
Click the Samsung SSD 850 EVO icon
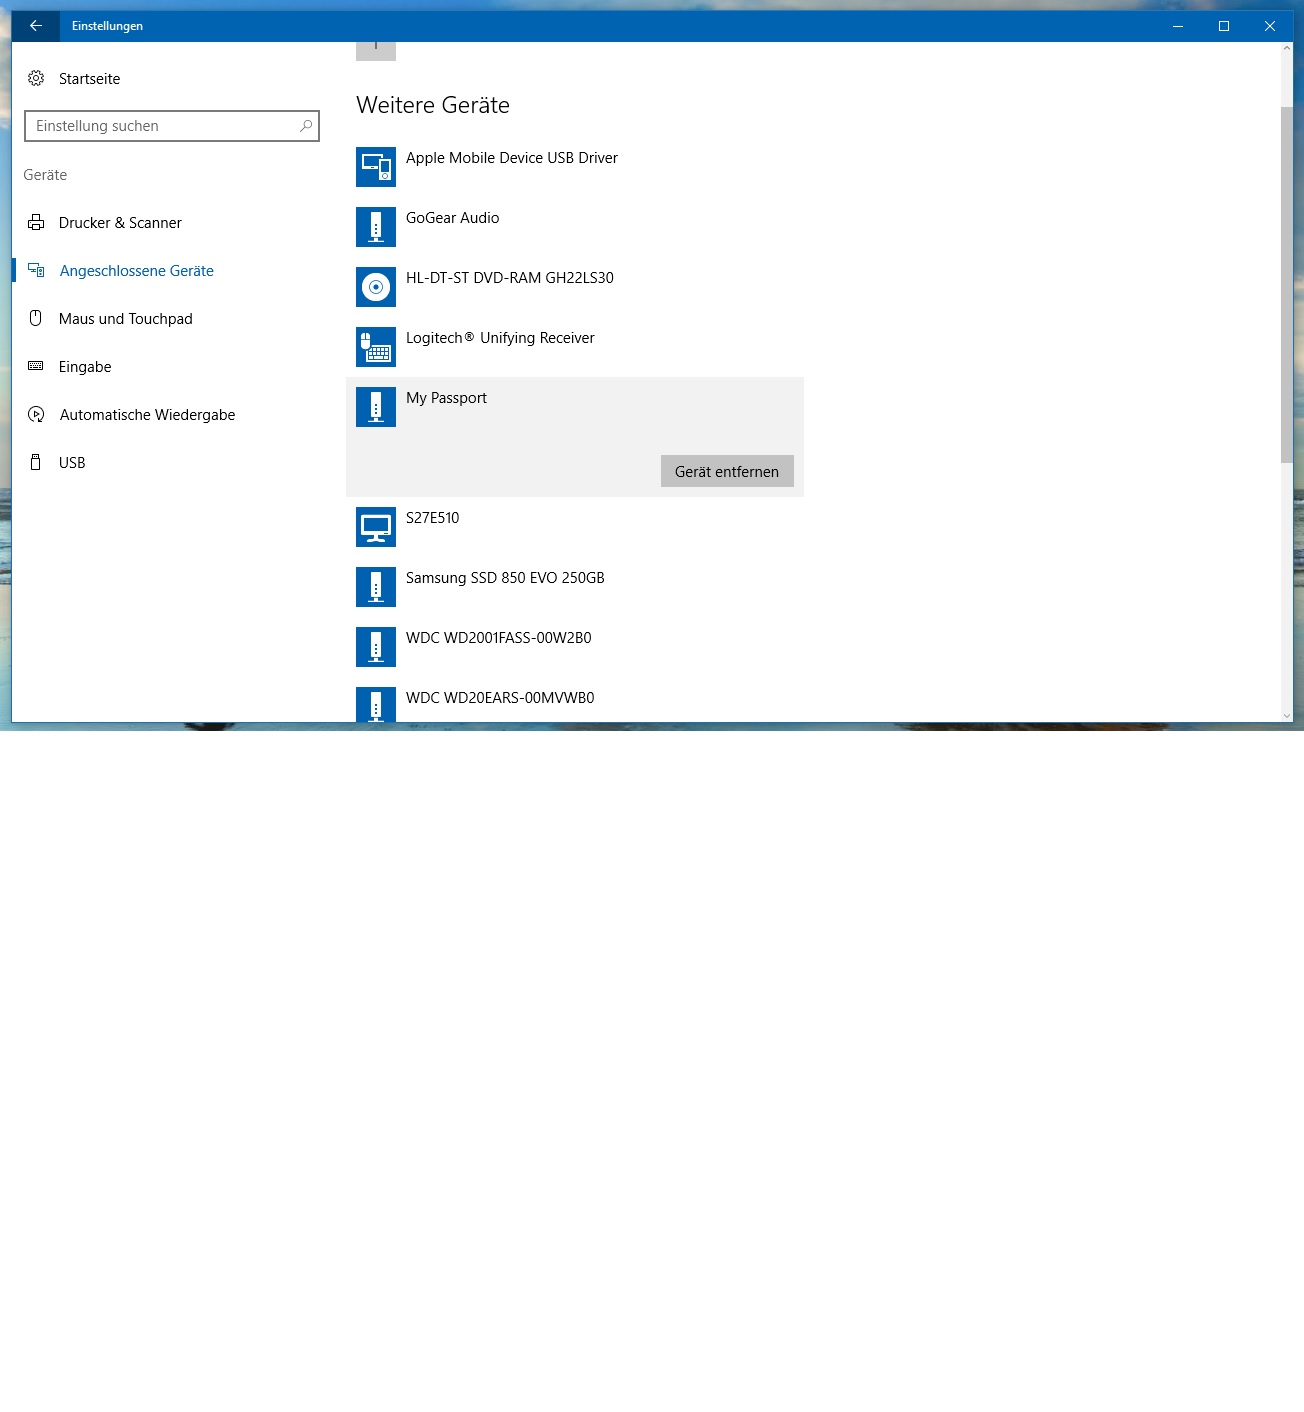pos(376,587)
